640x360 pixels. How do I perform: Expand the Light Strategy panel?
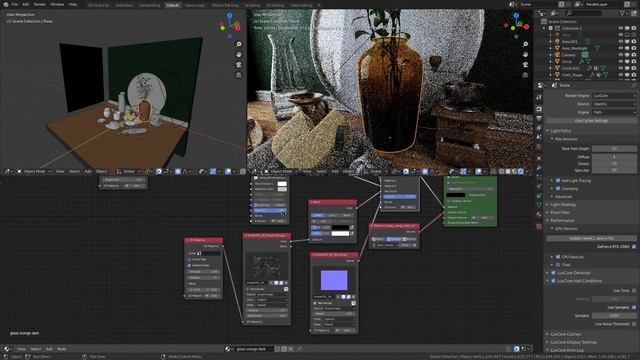[x=563, y=204]
